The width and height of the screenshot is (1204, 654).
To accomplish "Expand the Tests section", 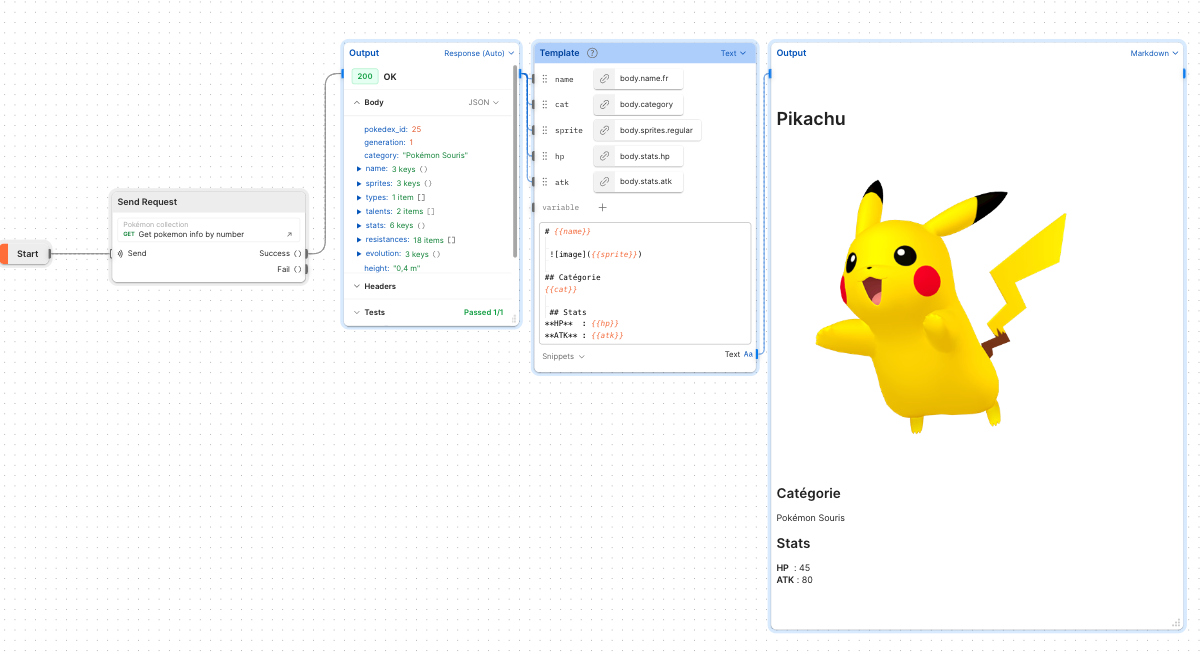I will click(x=357, y=312).
